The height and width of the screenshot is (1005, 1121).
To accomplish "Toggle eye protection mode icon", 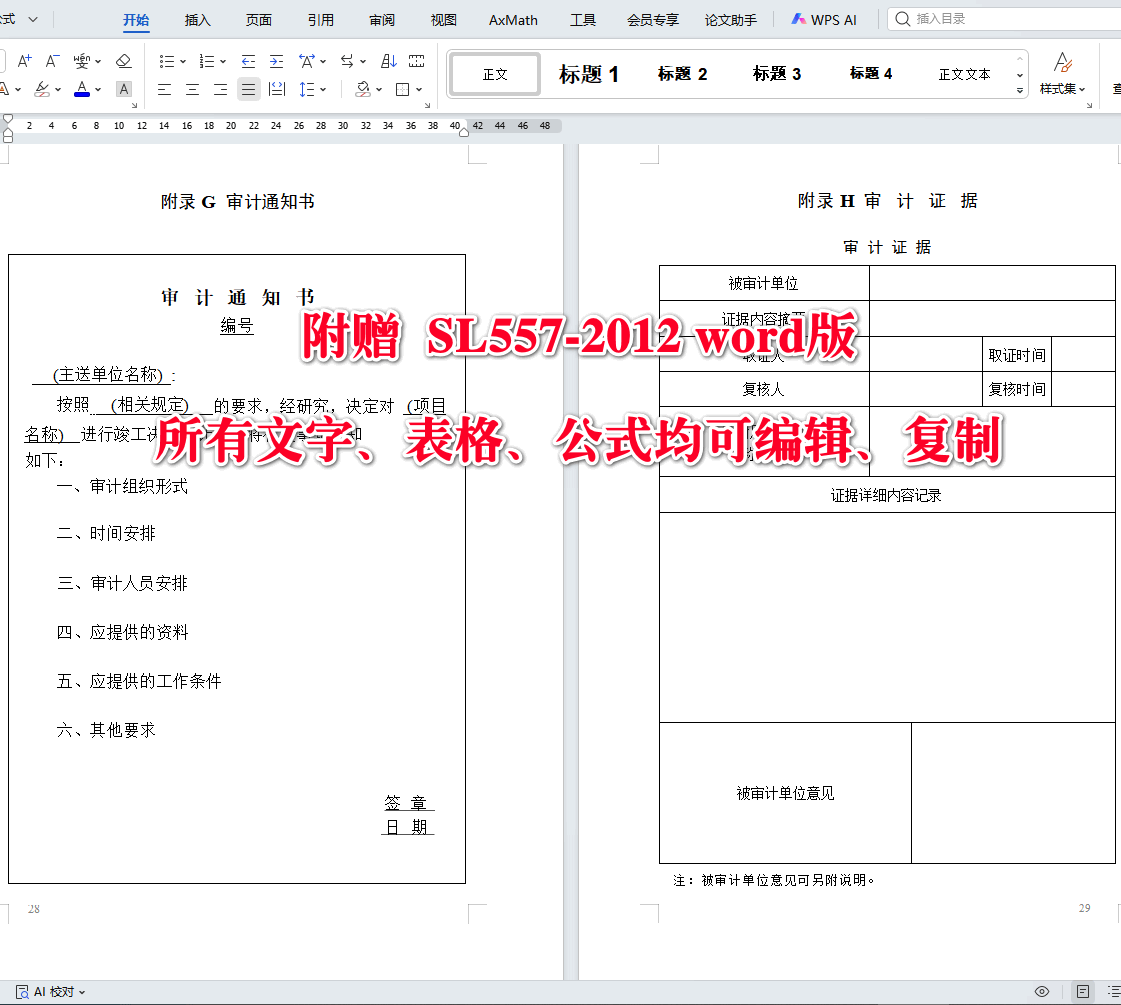I will pyautogui.click(x=1042, y=991).
